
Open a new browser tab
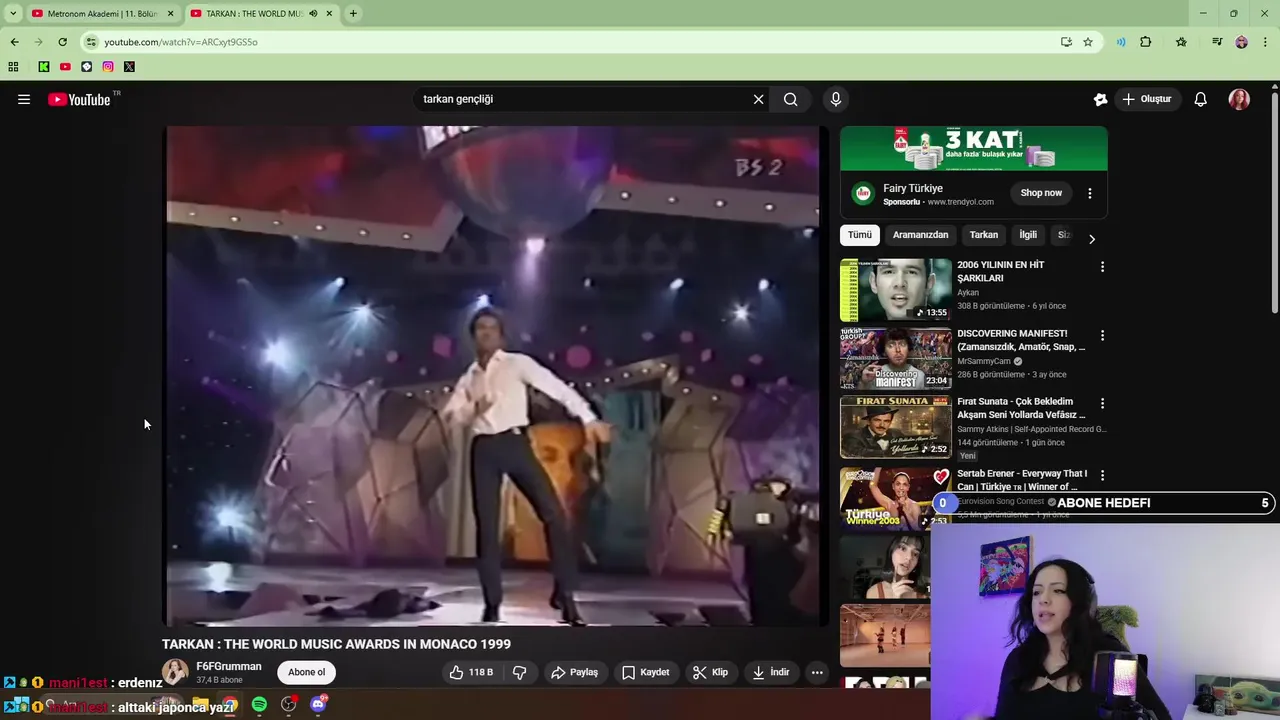click(x=353, y=14)
